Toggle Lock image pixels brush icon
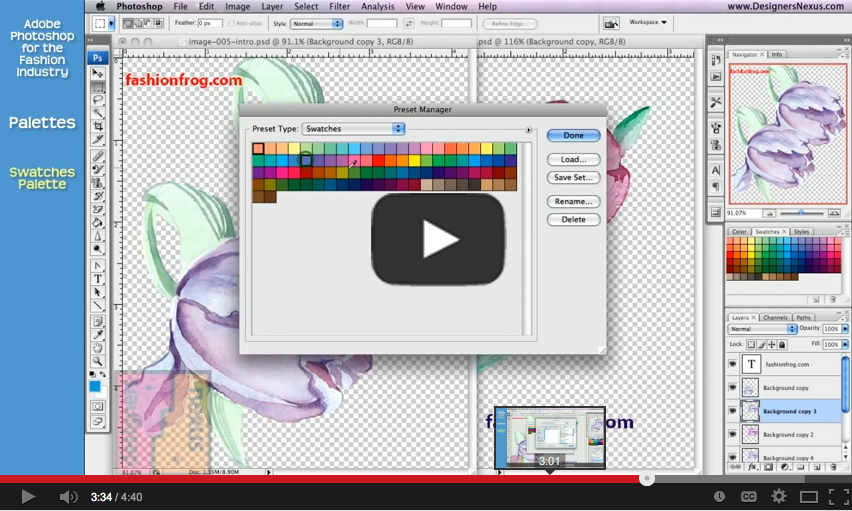The width and height of the screenshot is (852, 511). point(761,345)
